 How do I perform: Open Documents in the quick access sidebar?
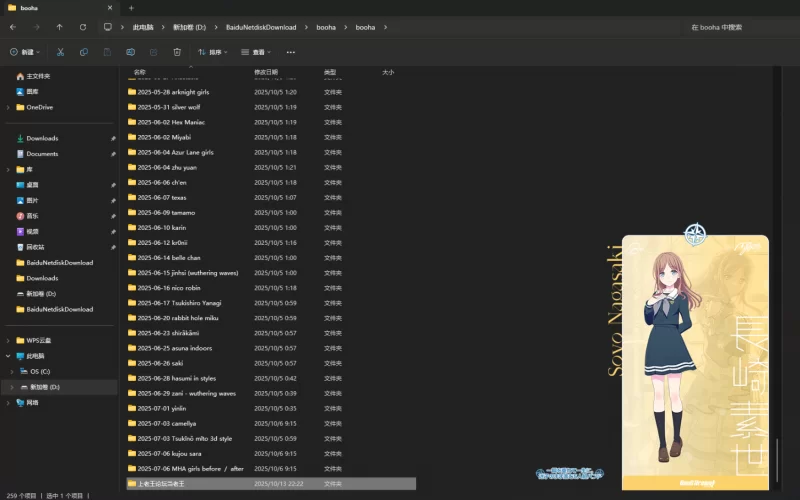[x=42, y=154]
